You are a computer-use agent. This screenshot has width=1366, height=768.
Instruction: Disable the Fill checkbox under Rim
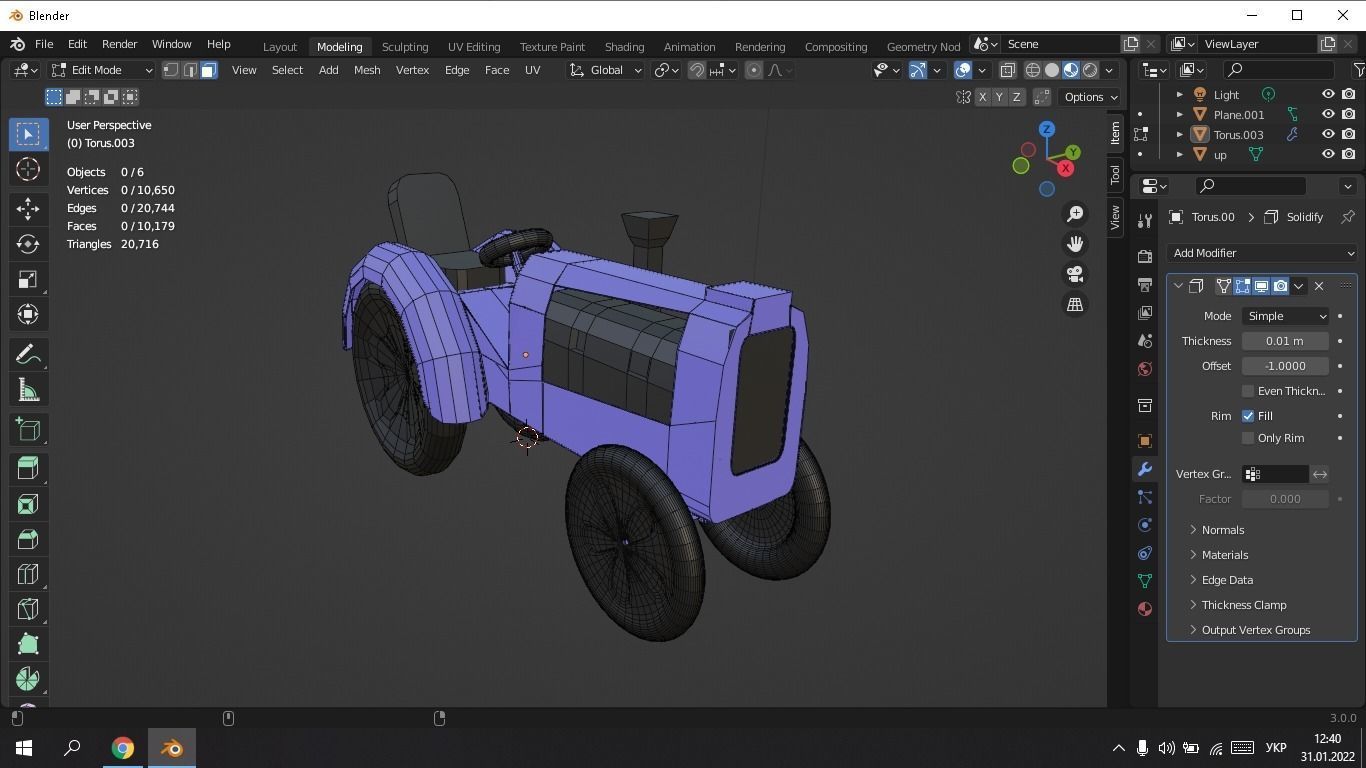tap(1248, 416)
